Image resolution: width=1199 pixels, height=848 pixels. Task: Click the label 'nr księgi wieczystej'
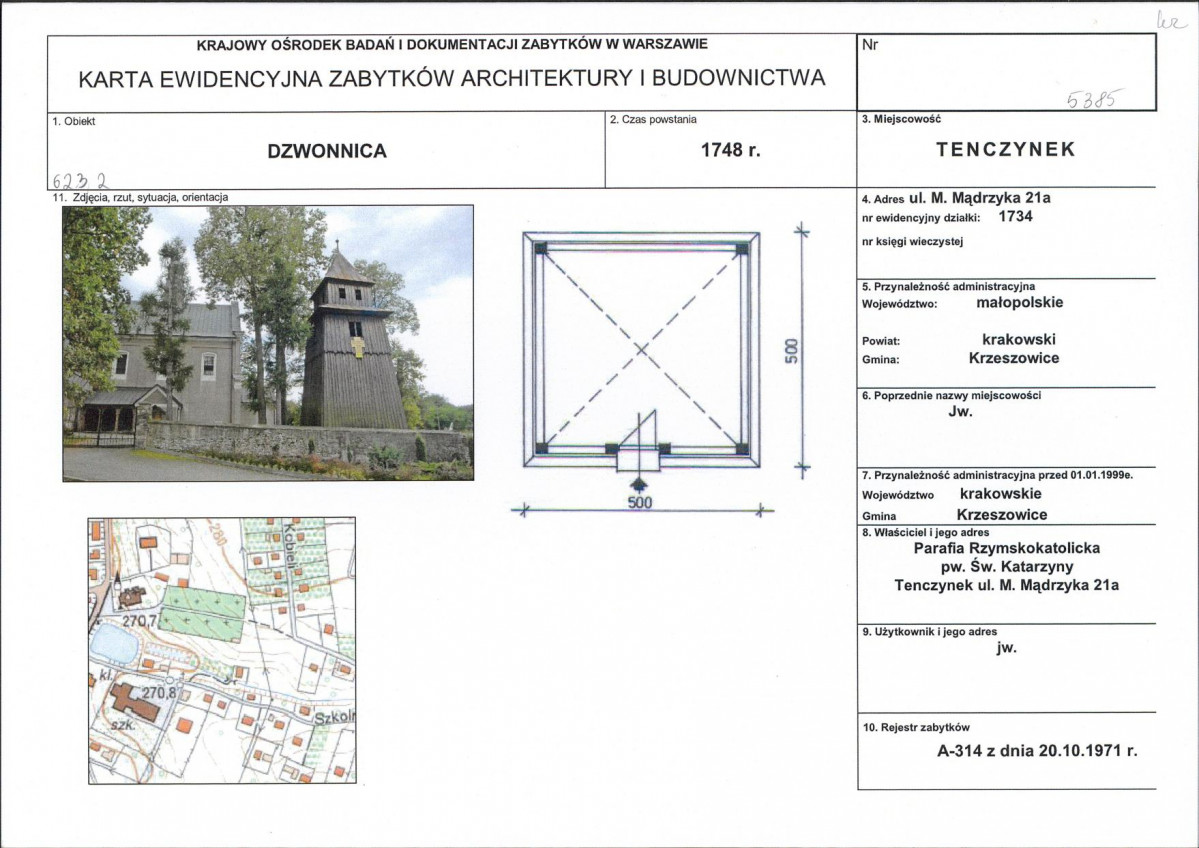pyautogui.click(x=912, y=242)
